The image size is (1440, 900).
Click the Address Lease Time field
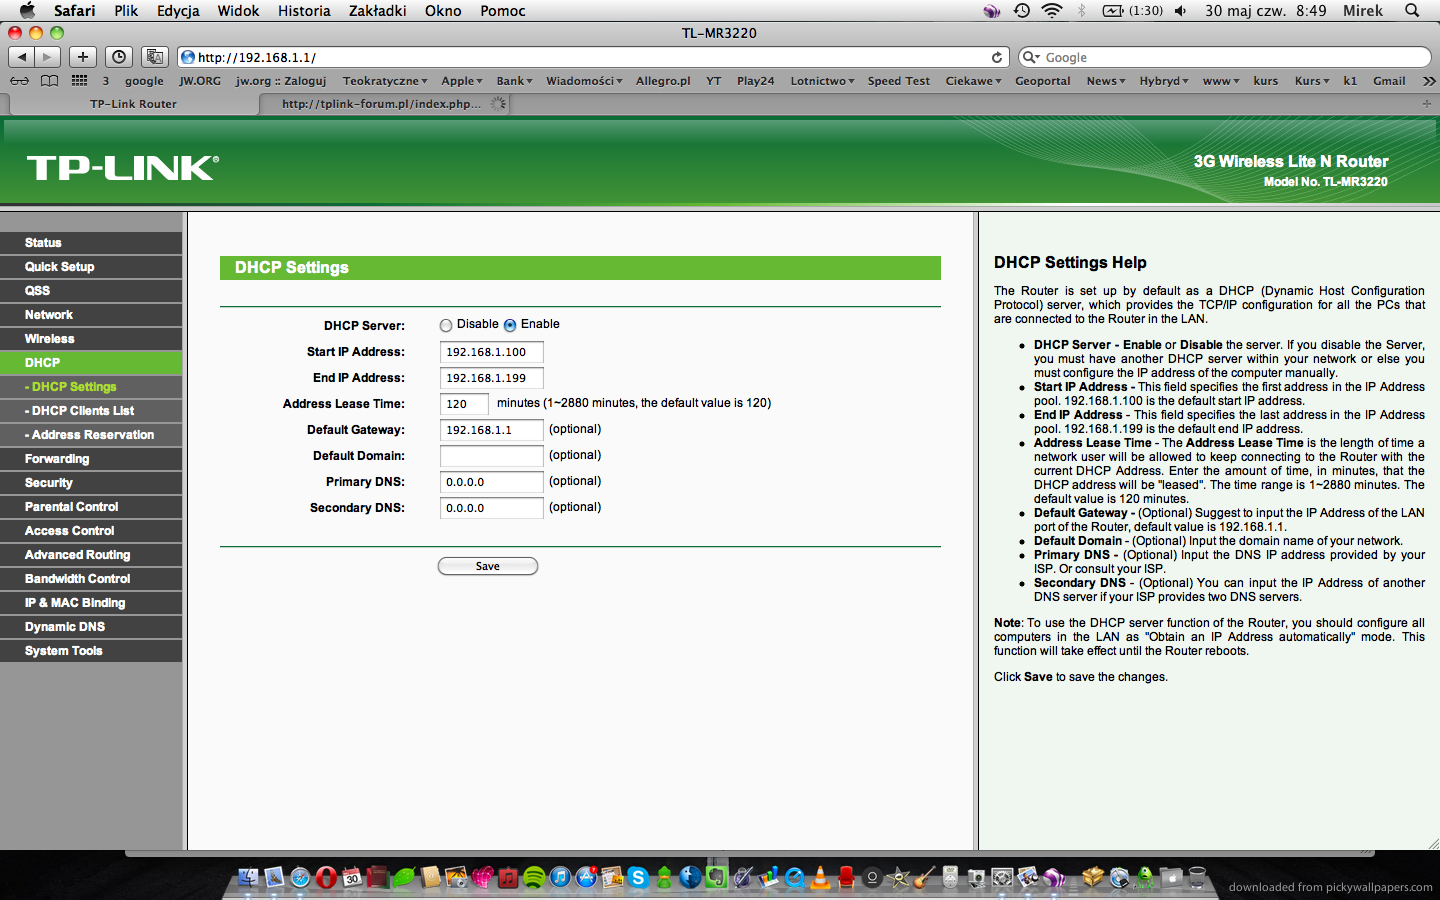pyautogui.click(x=465, y=404)
